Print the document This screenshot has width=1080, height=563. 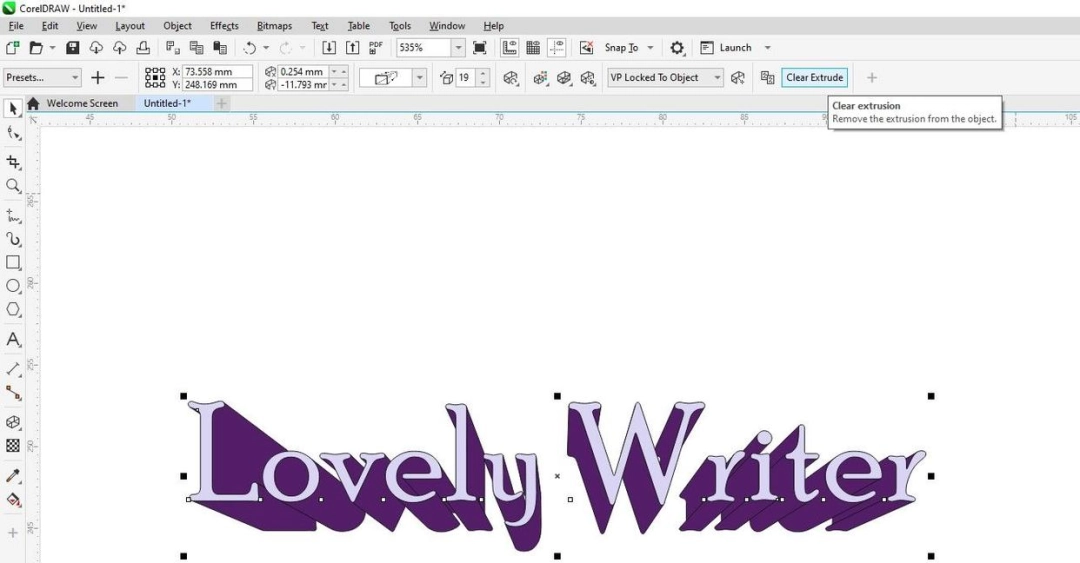[143, 48]
